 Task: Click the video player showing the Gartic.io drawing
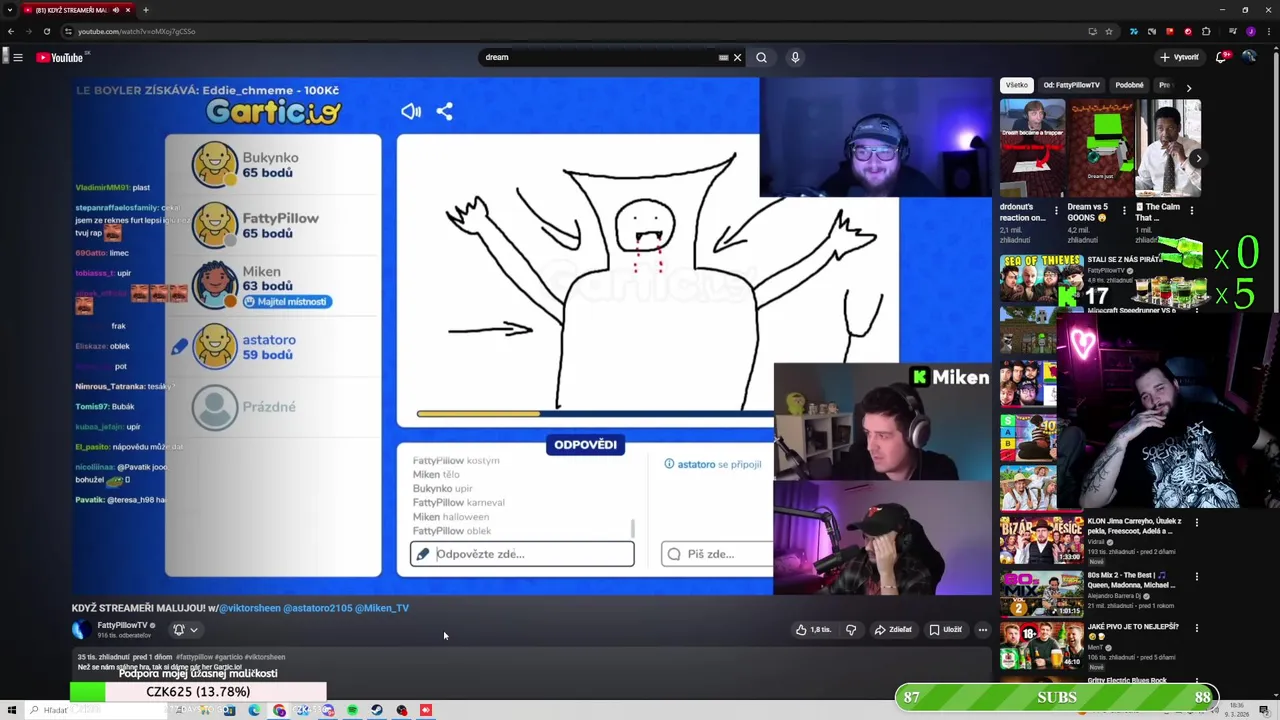[x=531, y=336]
